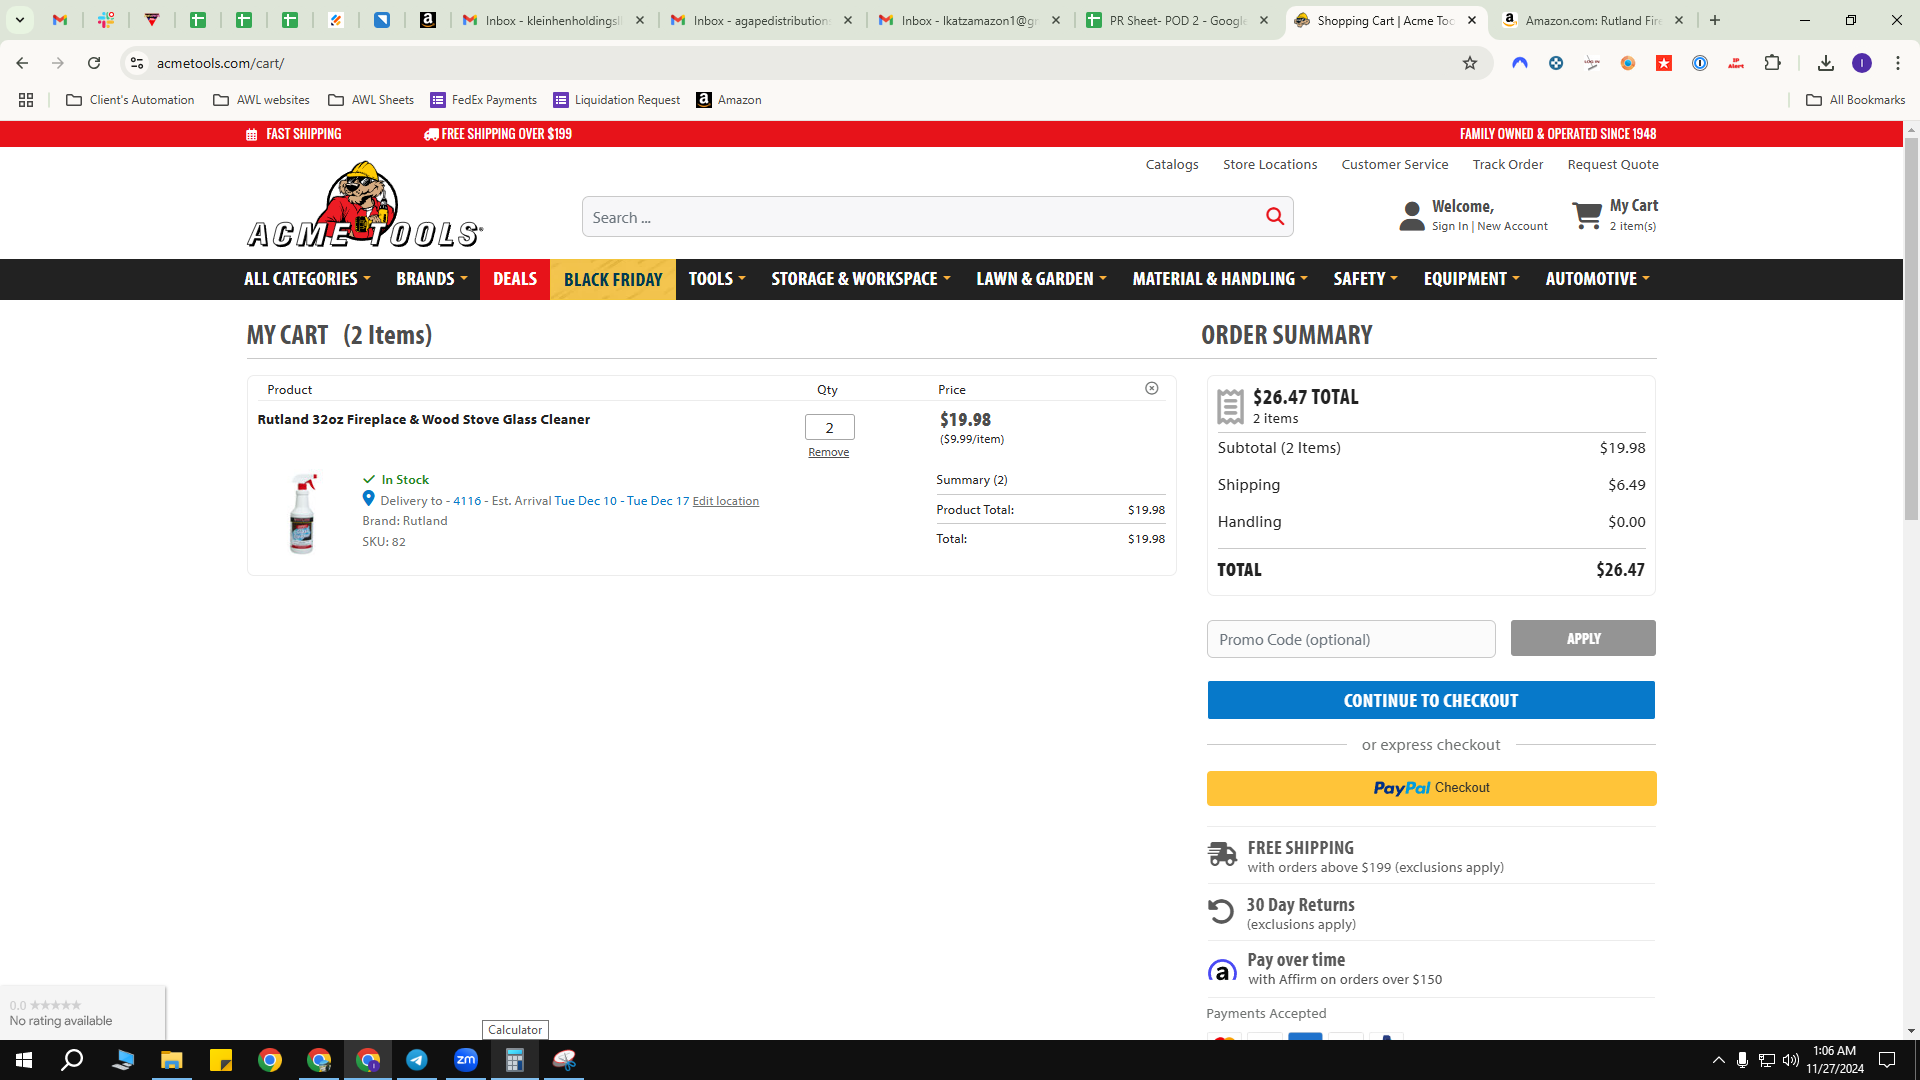Screen dimensions: 1920x1080
Task: Open Sticky Notes from the taskbar
Action: pyautogui.click(x=221, y=1060)
